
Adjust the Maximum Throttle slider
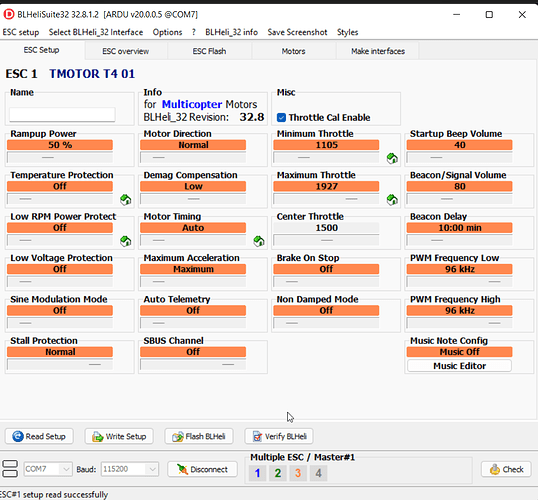pyautogui.click(x=326, y=199)
